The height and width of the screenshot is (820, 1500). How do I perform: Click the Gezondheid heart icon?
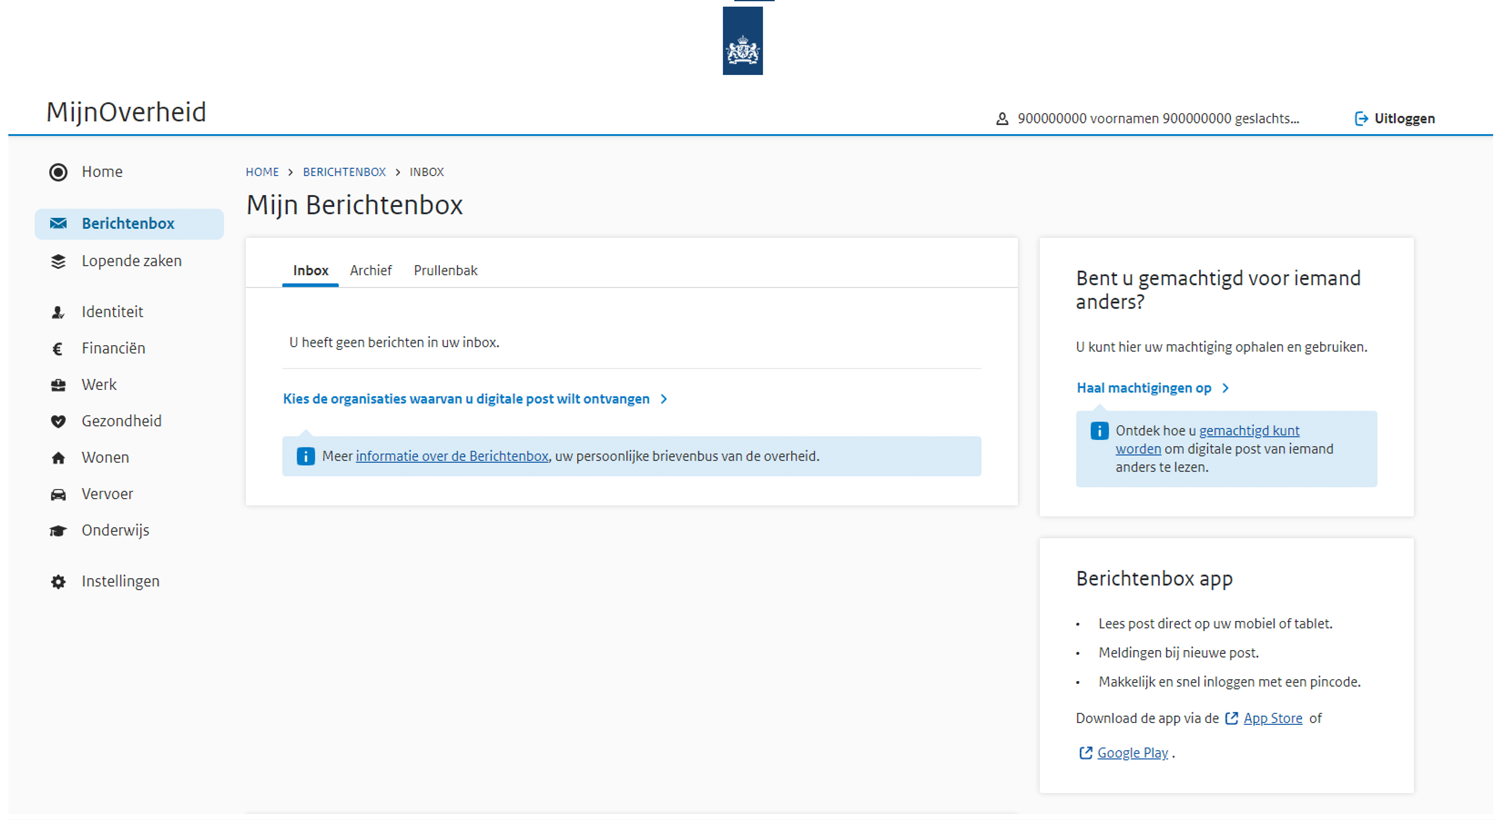tap(58, 422)
